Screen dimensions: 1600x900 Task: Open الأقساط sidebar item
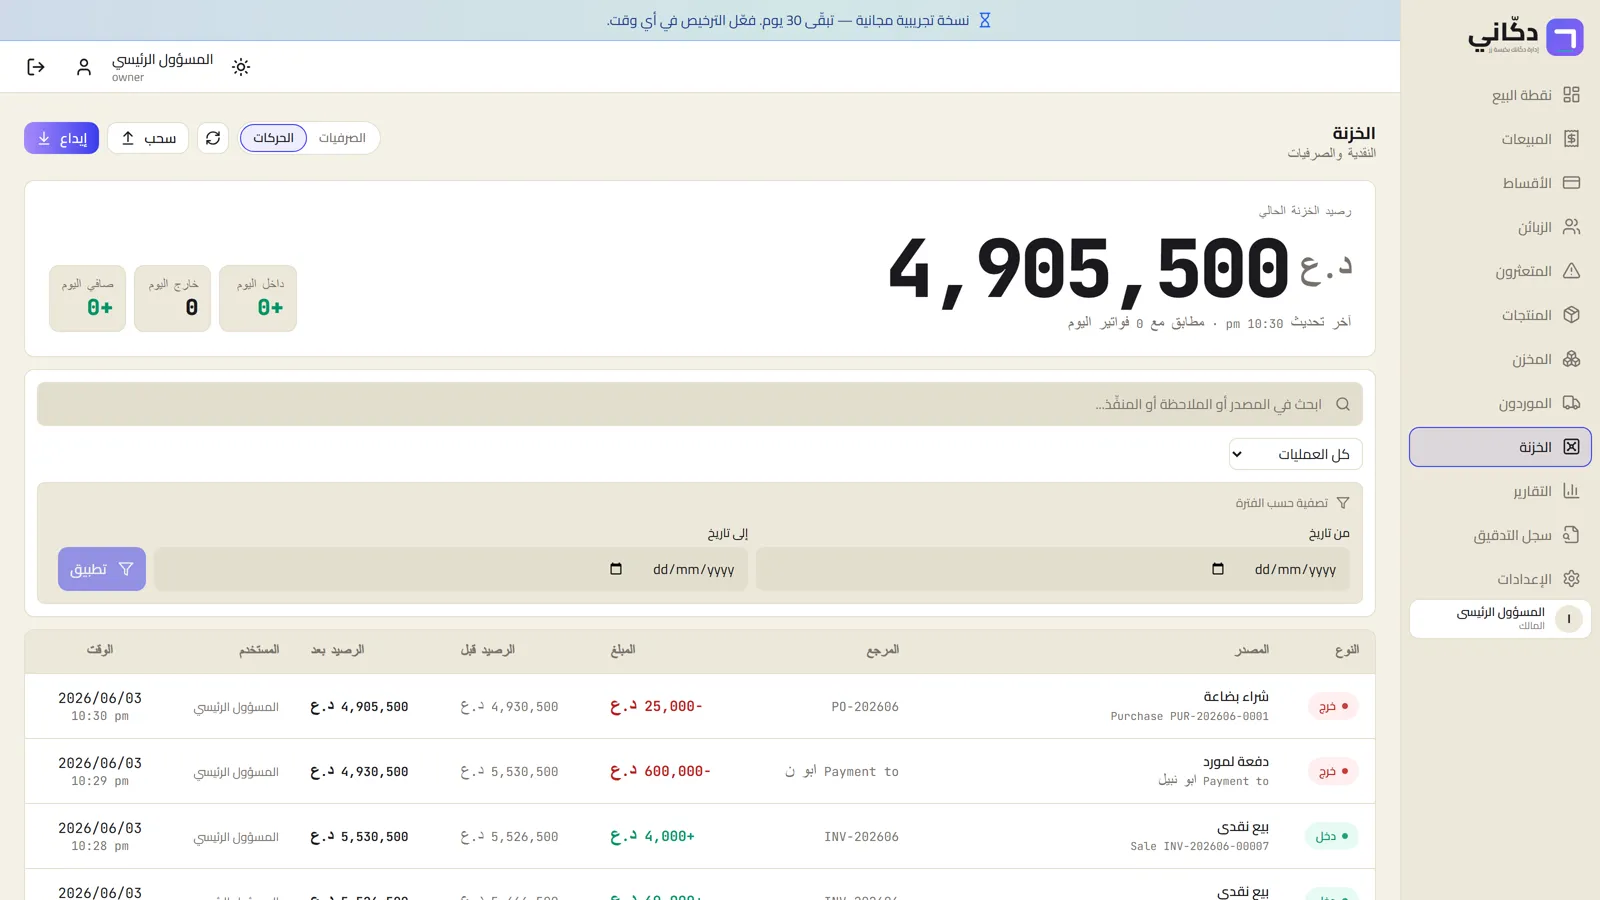click(1500, 183)
